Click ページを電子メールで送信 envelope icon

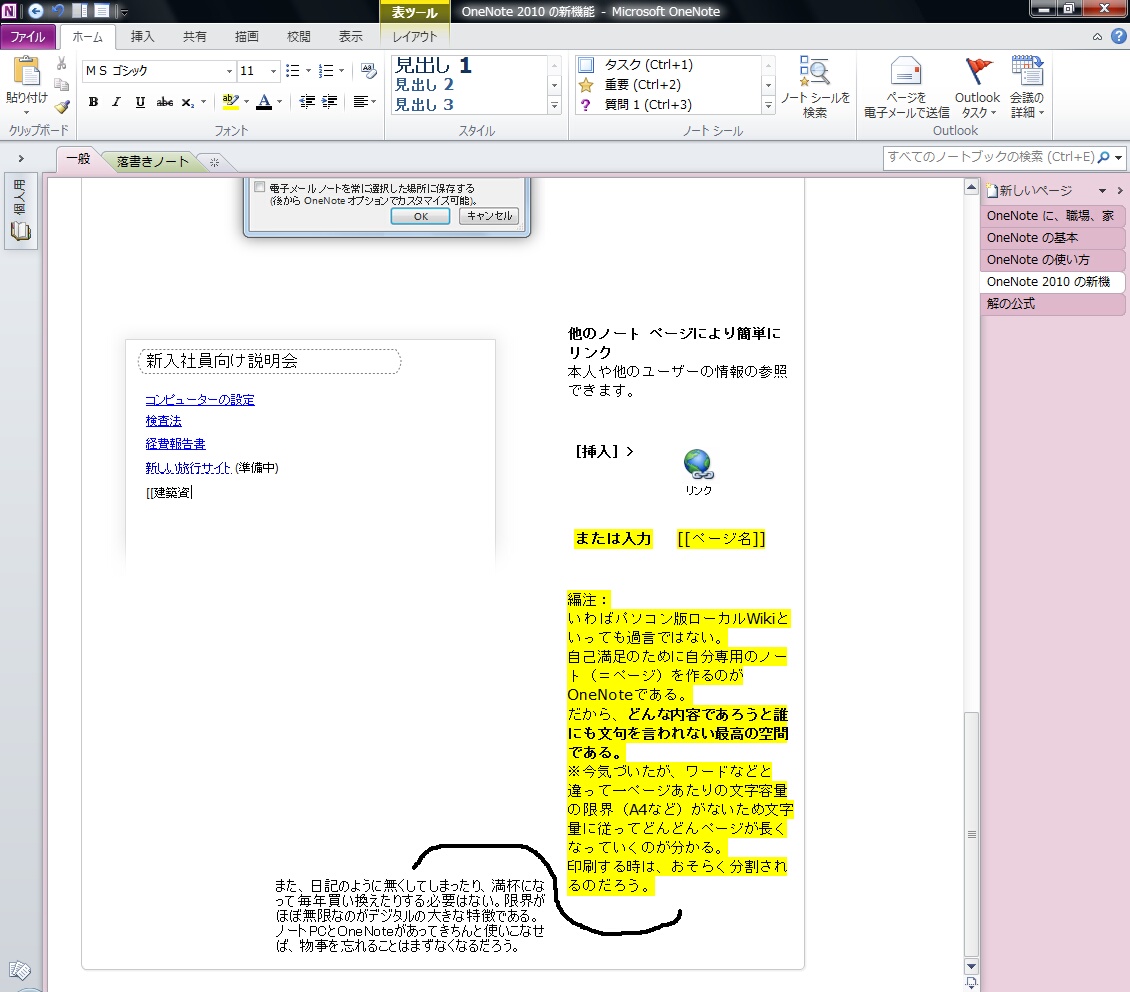coord(906,71)
